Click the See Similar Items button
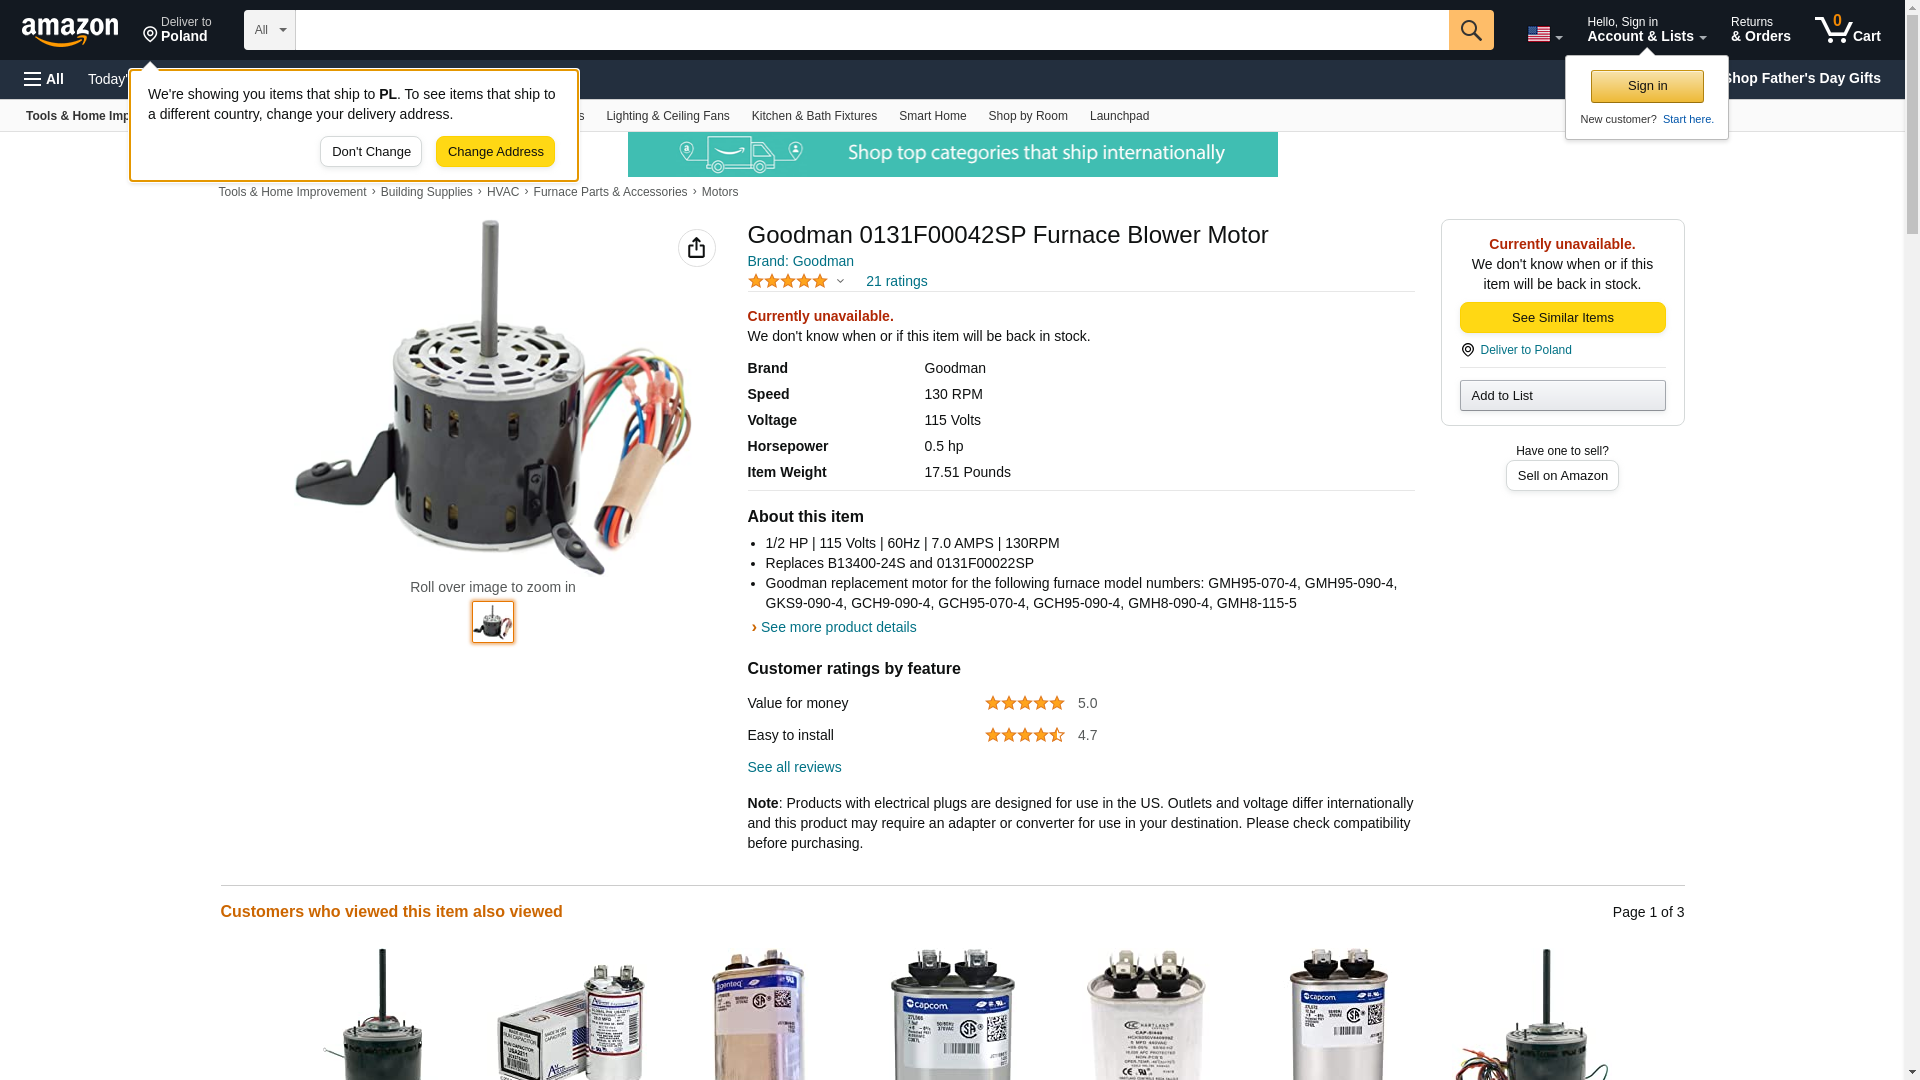The image size is (1920, 1080). click(1562, 318)
